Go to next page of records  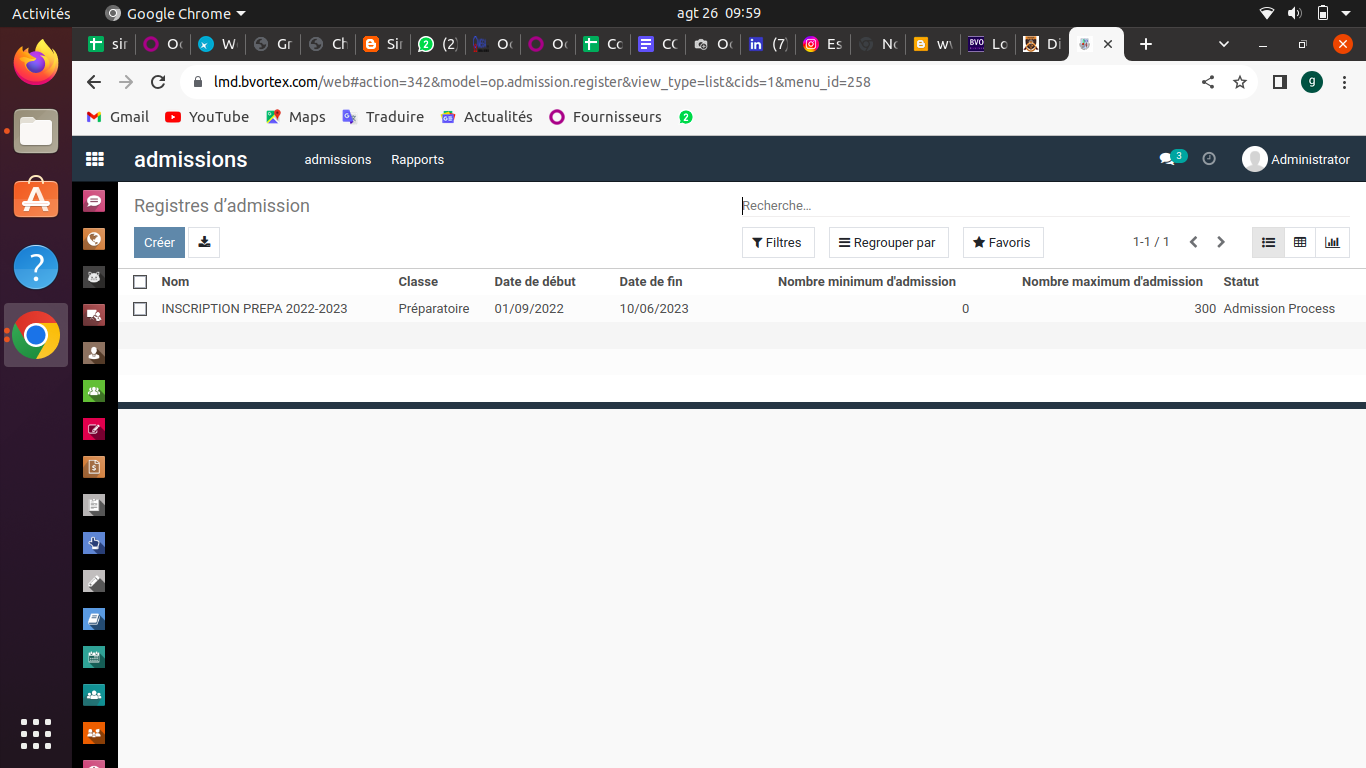point(1221,242)
